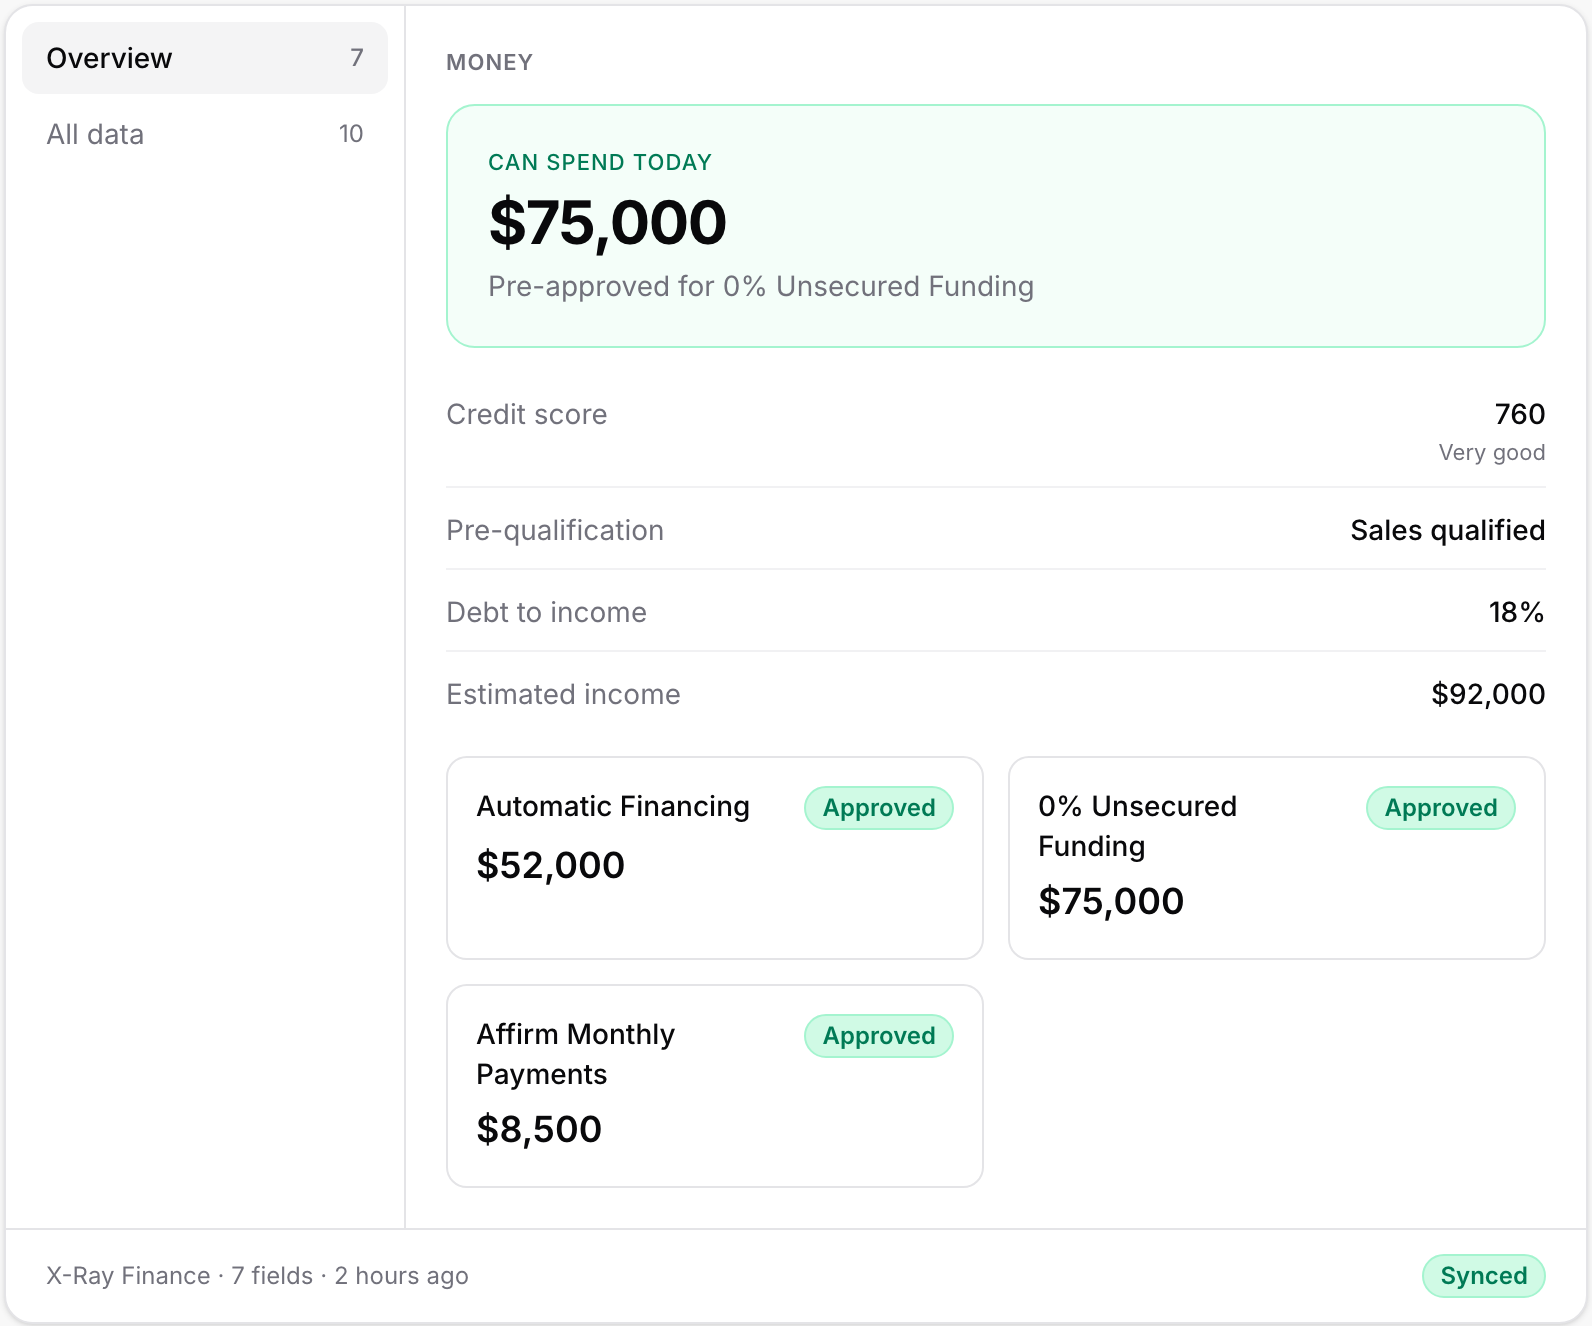Select the $52,000 Automatic Financing amount

[x=551, y=865]
